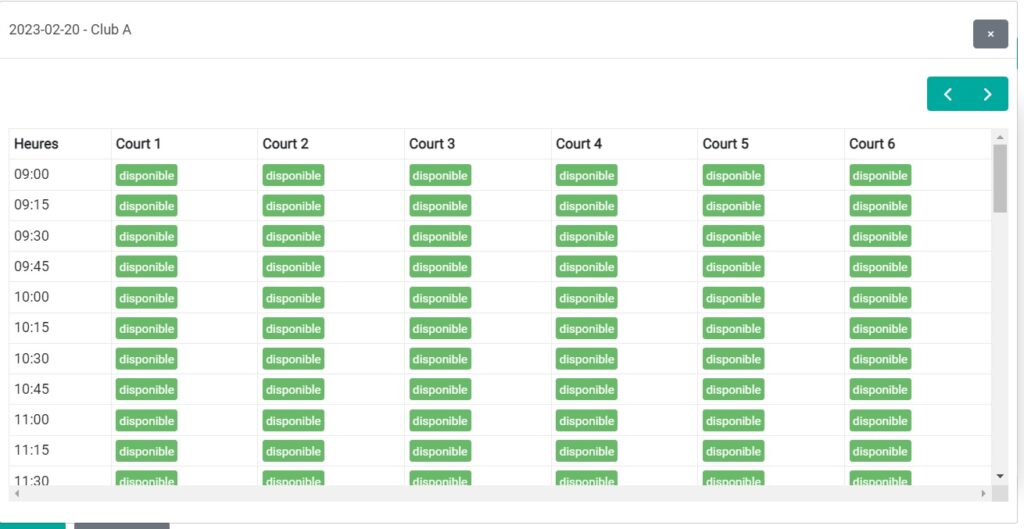Screen dimensions: 1024x529
Task: Reserve Court 5 at 10:00
Action: point(733,298)
